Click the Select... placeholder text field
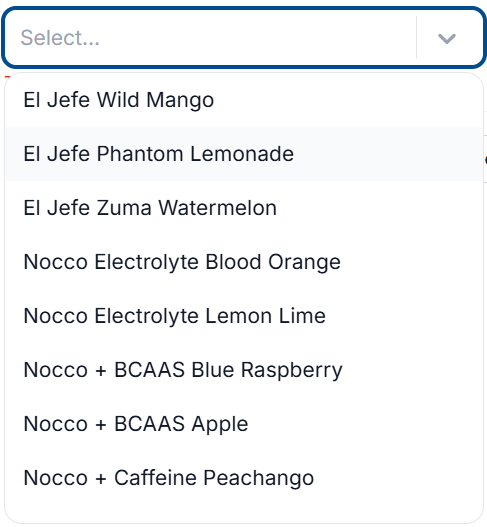 [x=210, y=38]
